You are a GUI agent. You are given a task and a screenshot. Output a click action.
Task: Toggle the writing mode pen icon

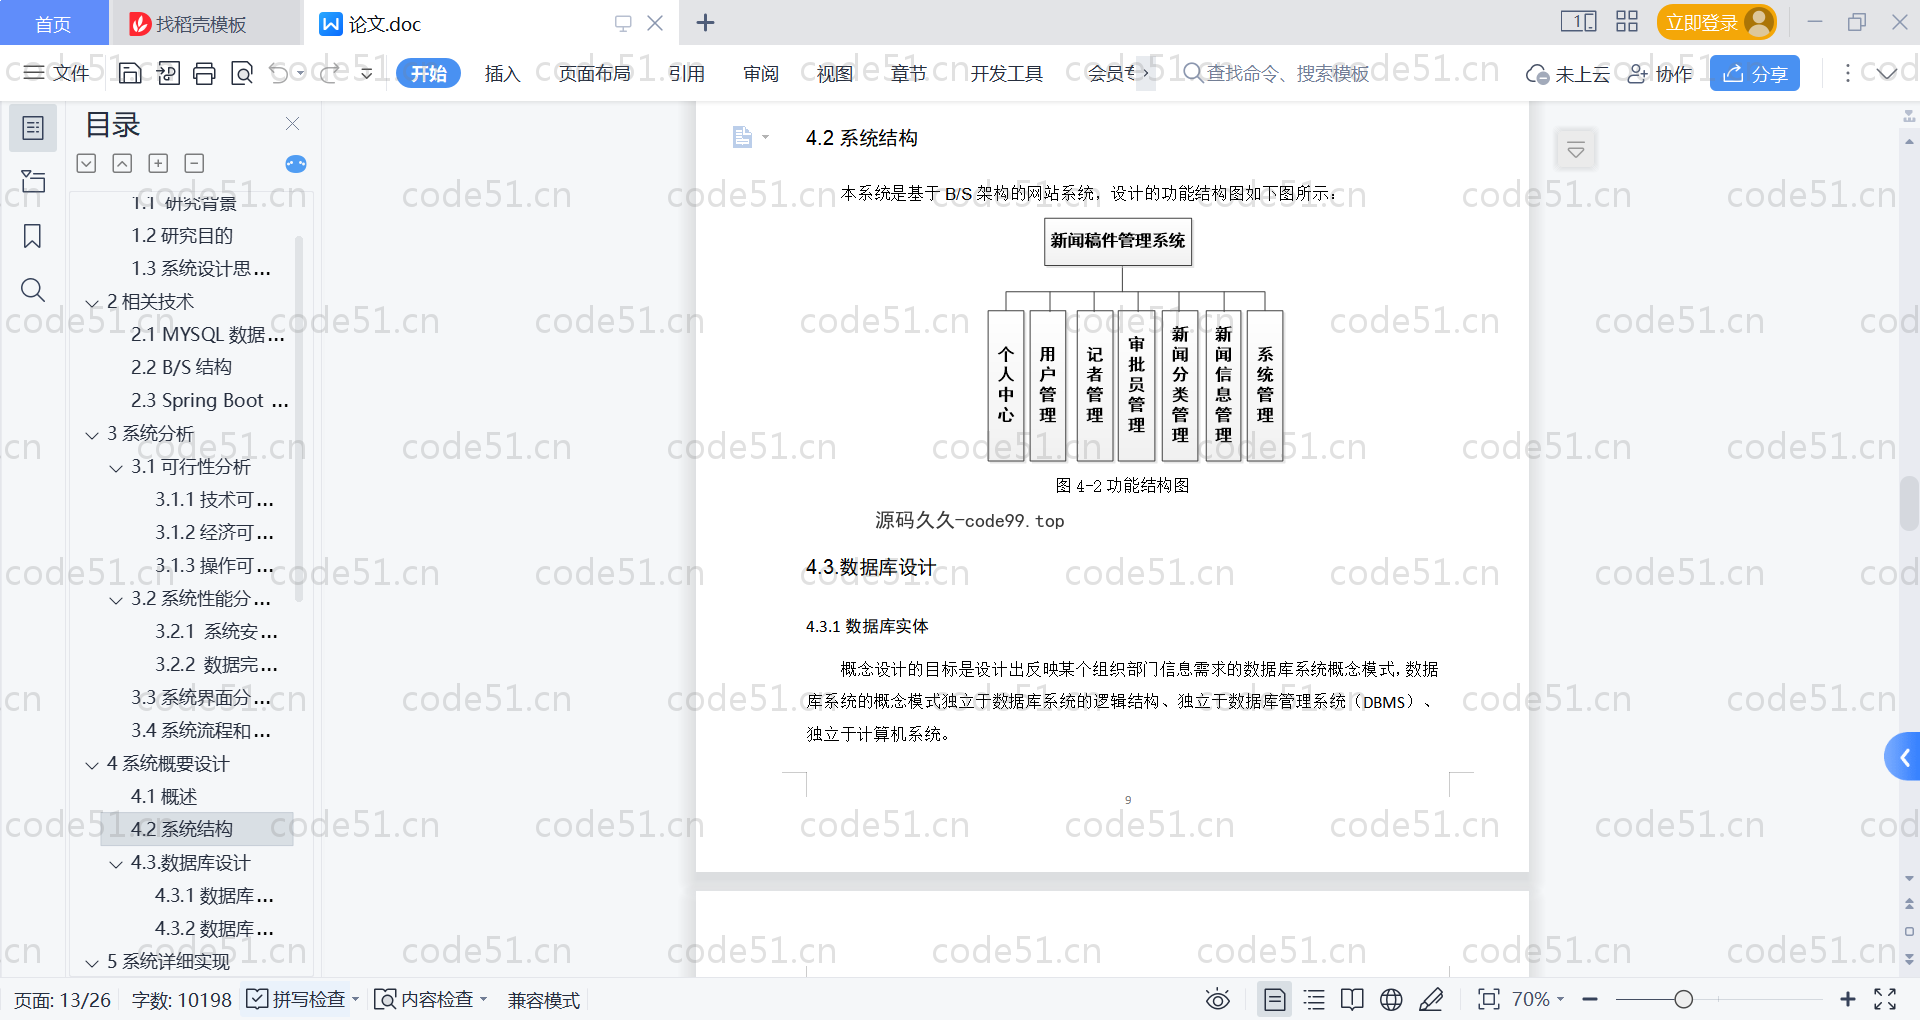pyautogui.click(x=1431, y=999)
